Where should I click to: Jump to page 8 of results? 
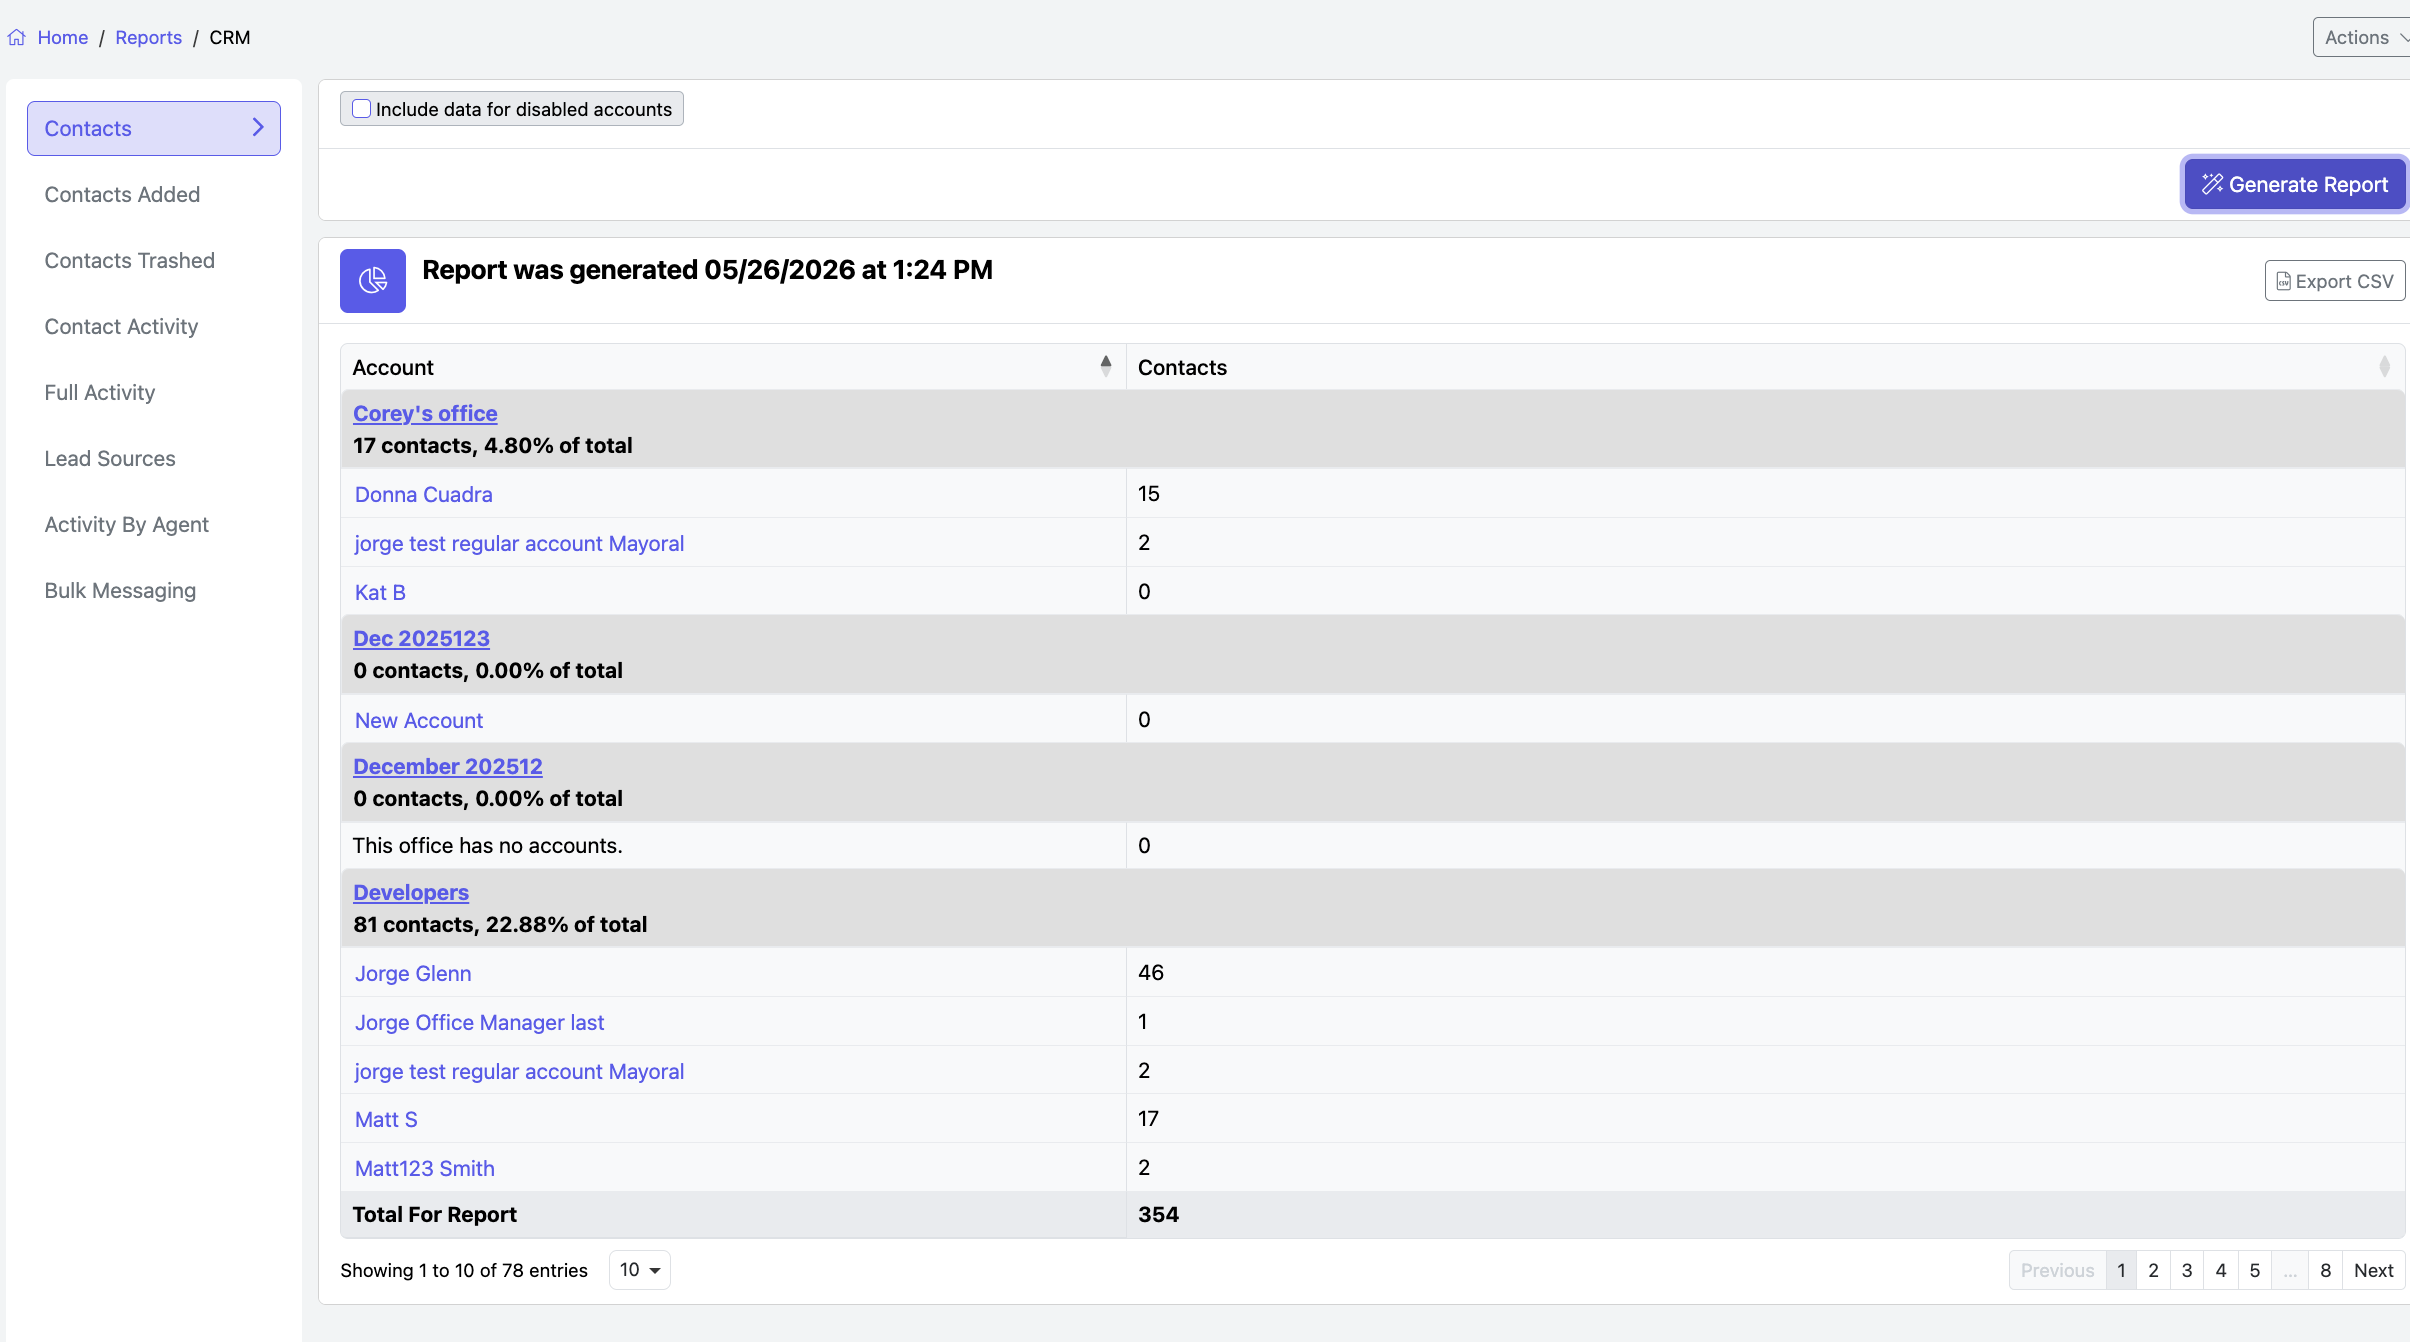(2326, 1270)
